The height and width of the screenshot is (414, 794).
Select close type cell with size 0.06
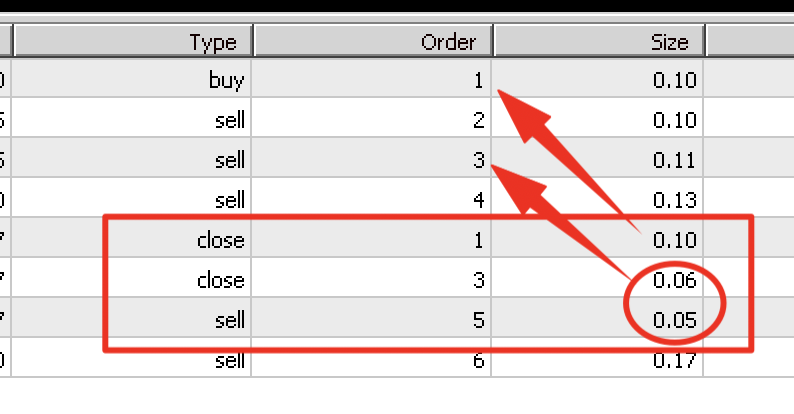coord(131,279)
